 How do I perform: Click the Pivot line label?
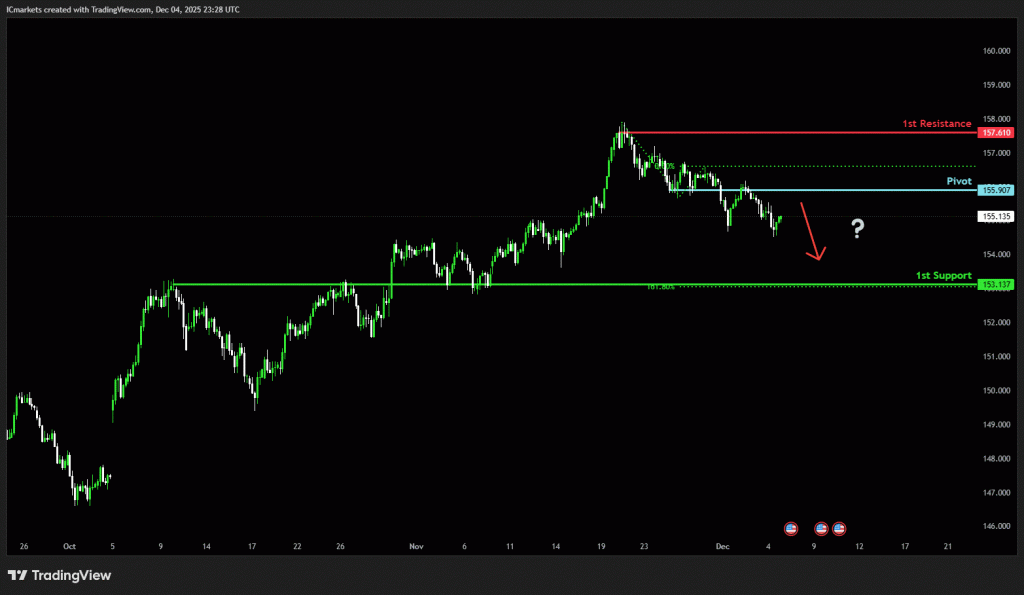pos(959,181)
